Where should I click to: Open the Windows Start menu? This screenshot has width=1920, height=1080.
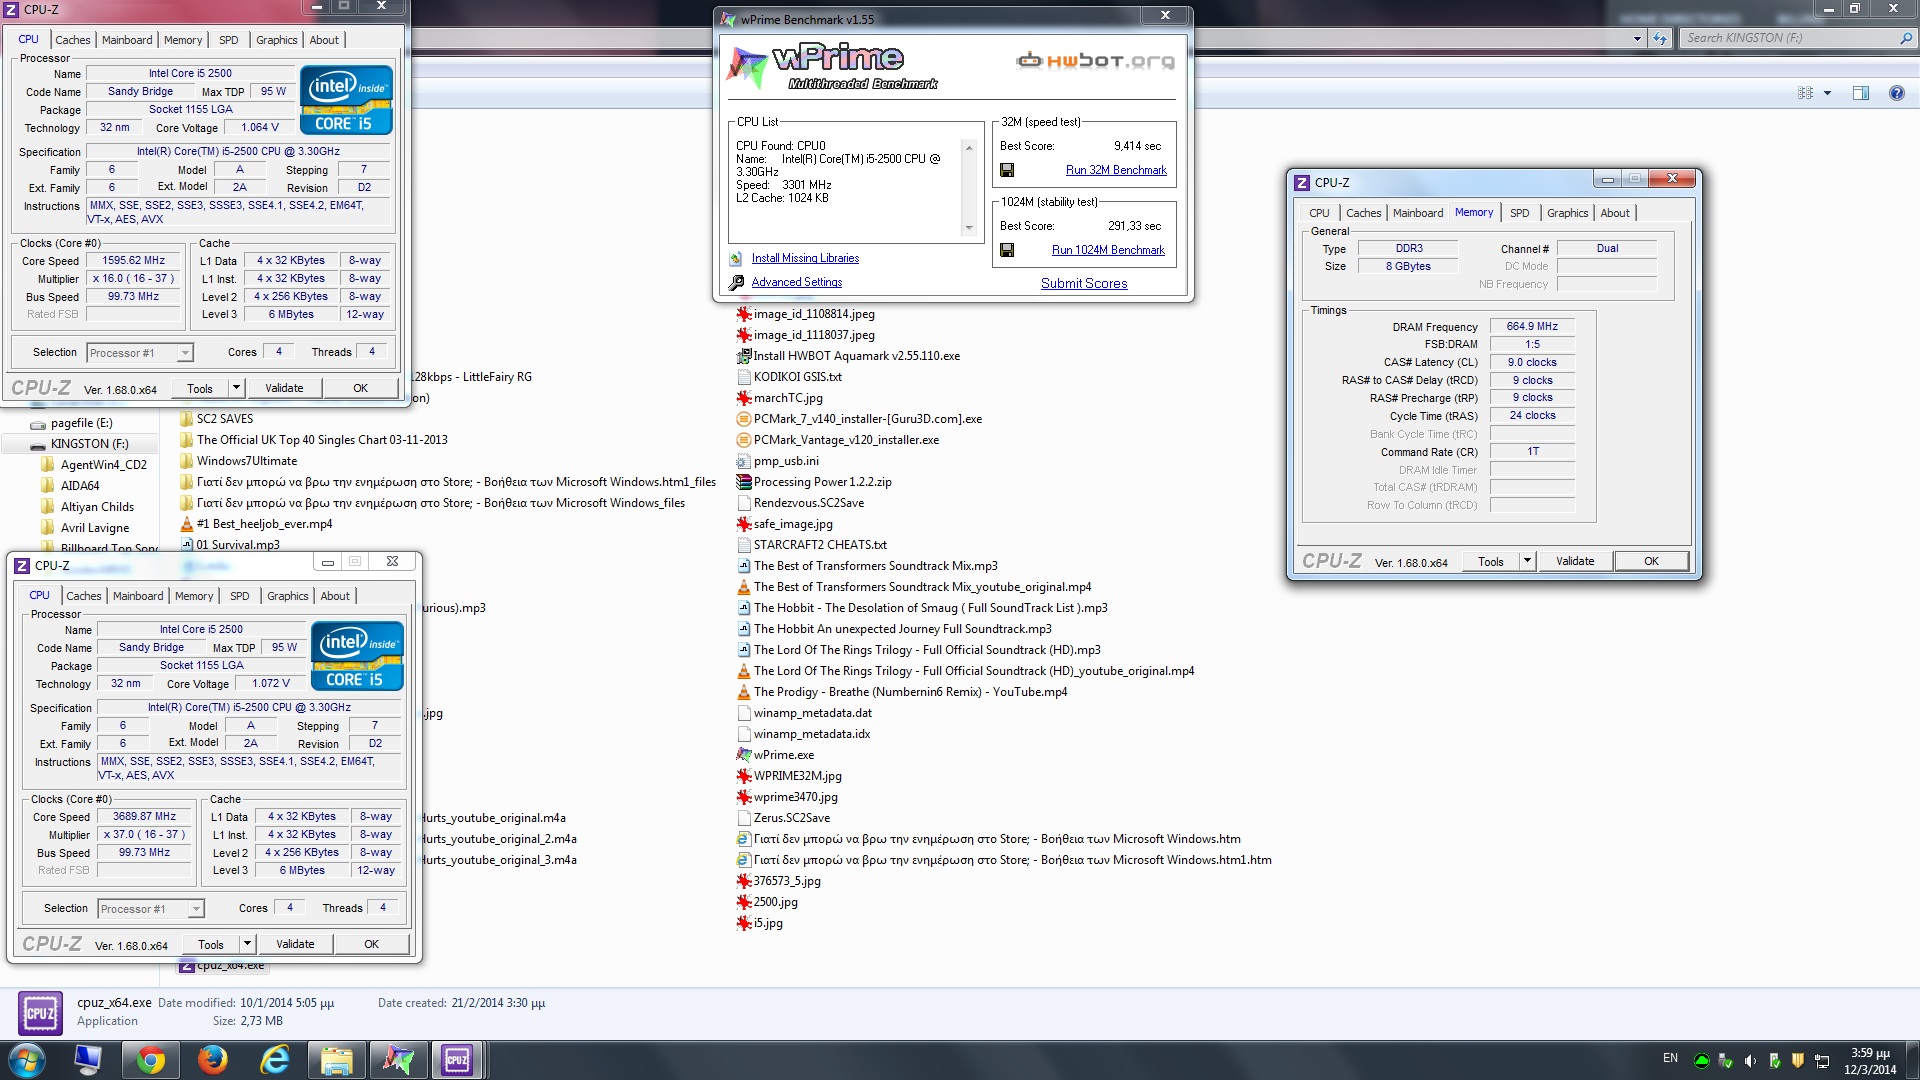tap(27, 1060)
